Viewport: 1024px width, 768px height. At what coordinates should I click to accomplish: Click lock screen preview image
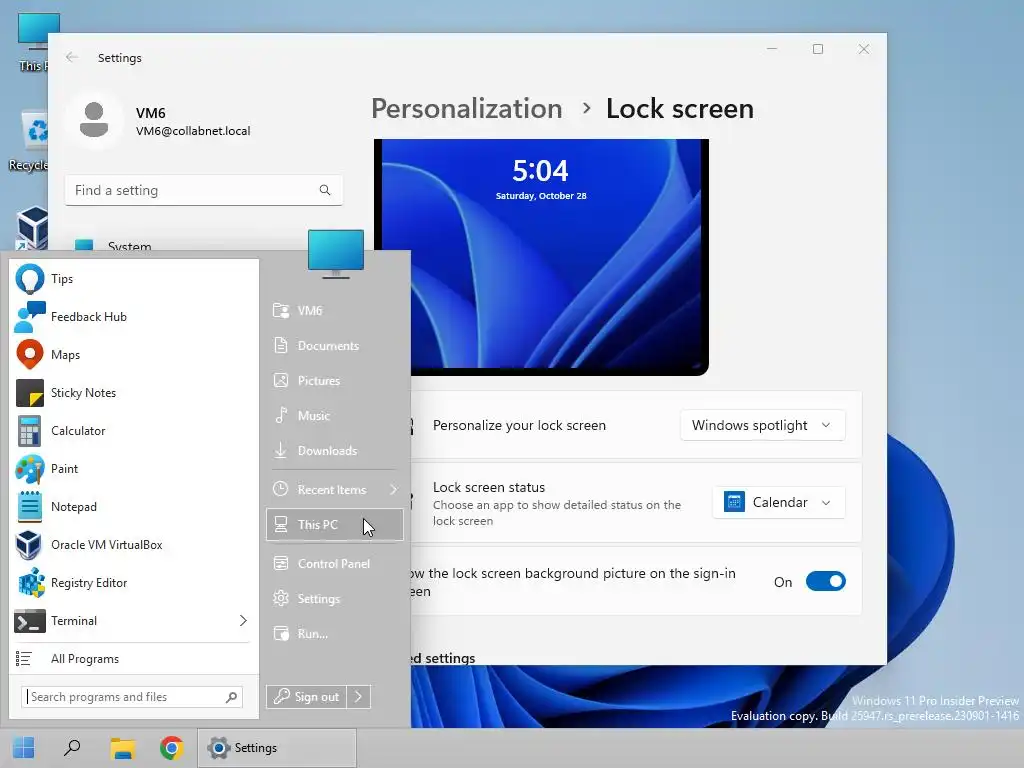(541, 257)
